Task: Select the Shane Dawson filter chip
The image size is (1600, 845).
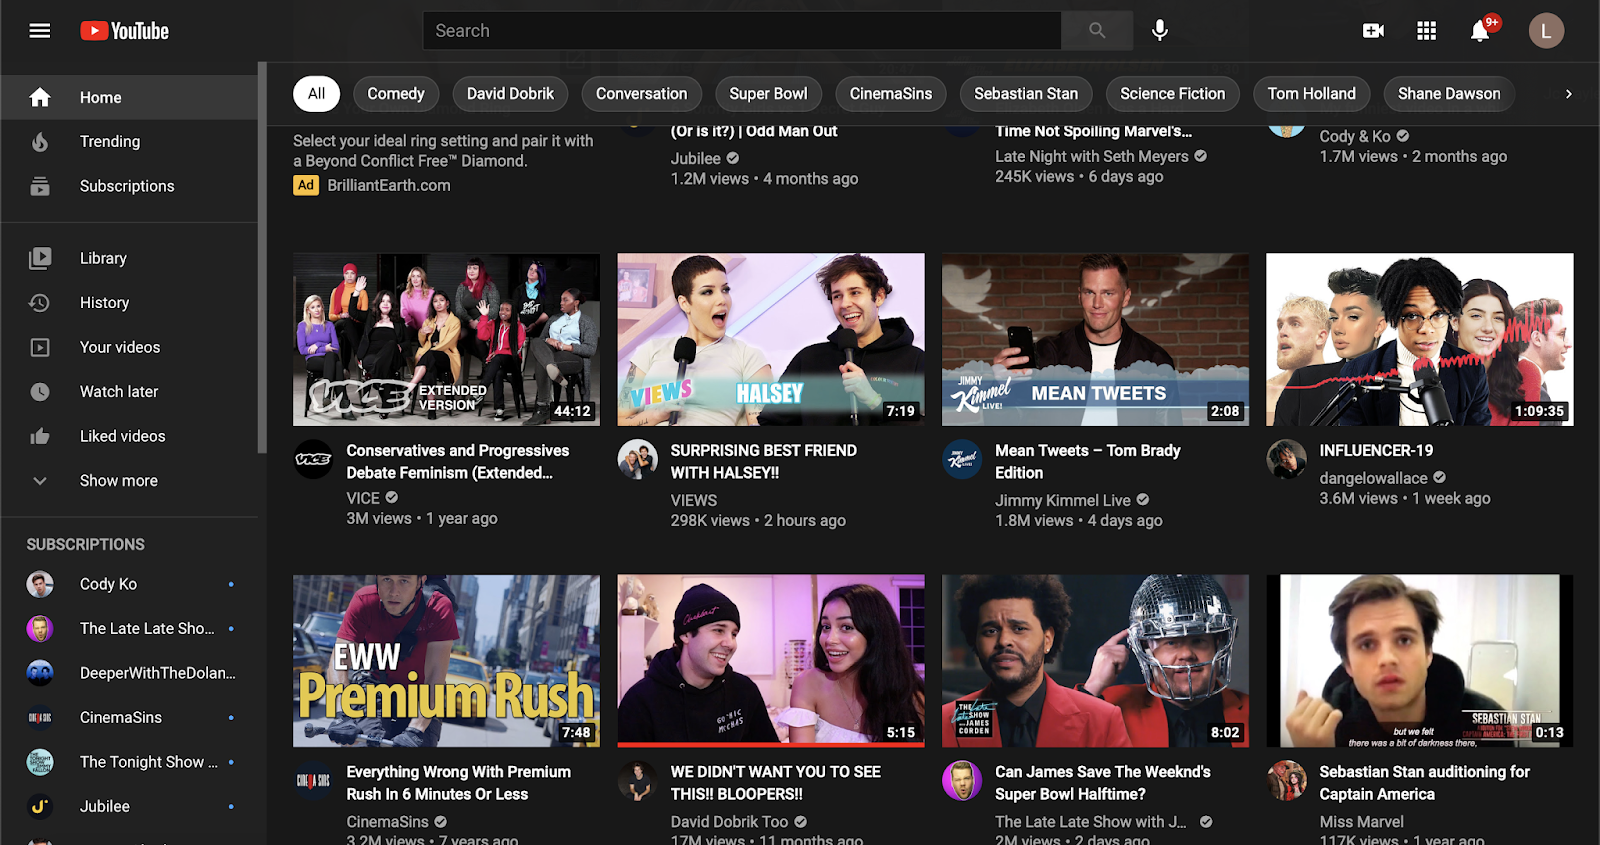Action: click(x=1449, y=94)
